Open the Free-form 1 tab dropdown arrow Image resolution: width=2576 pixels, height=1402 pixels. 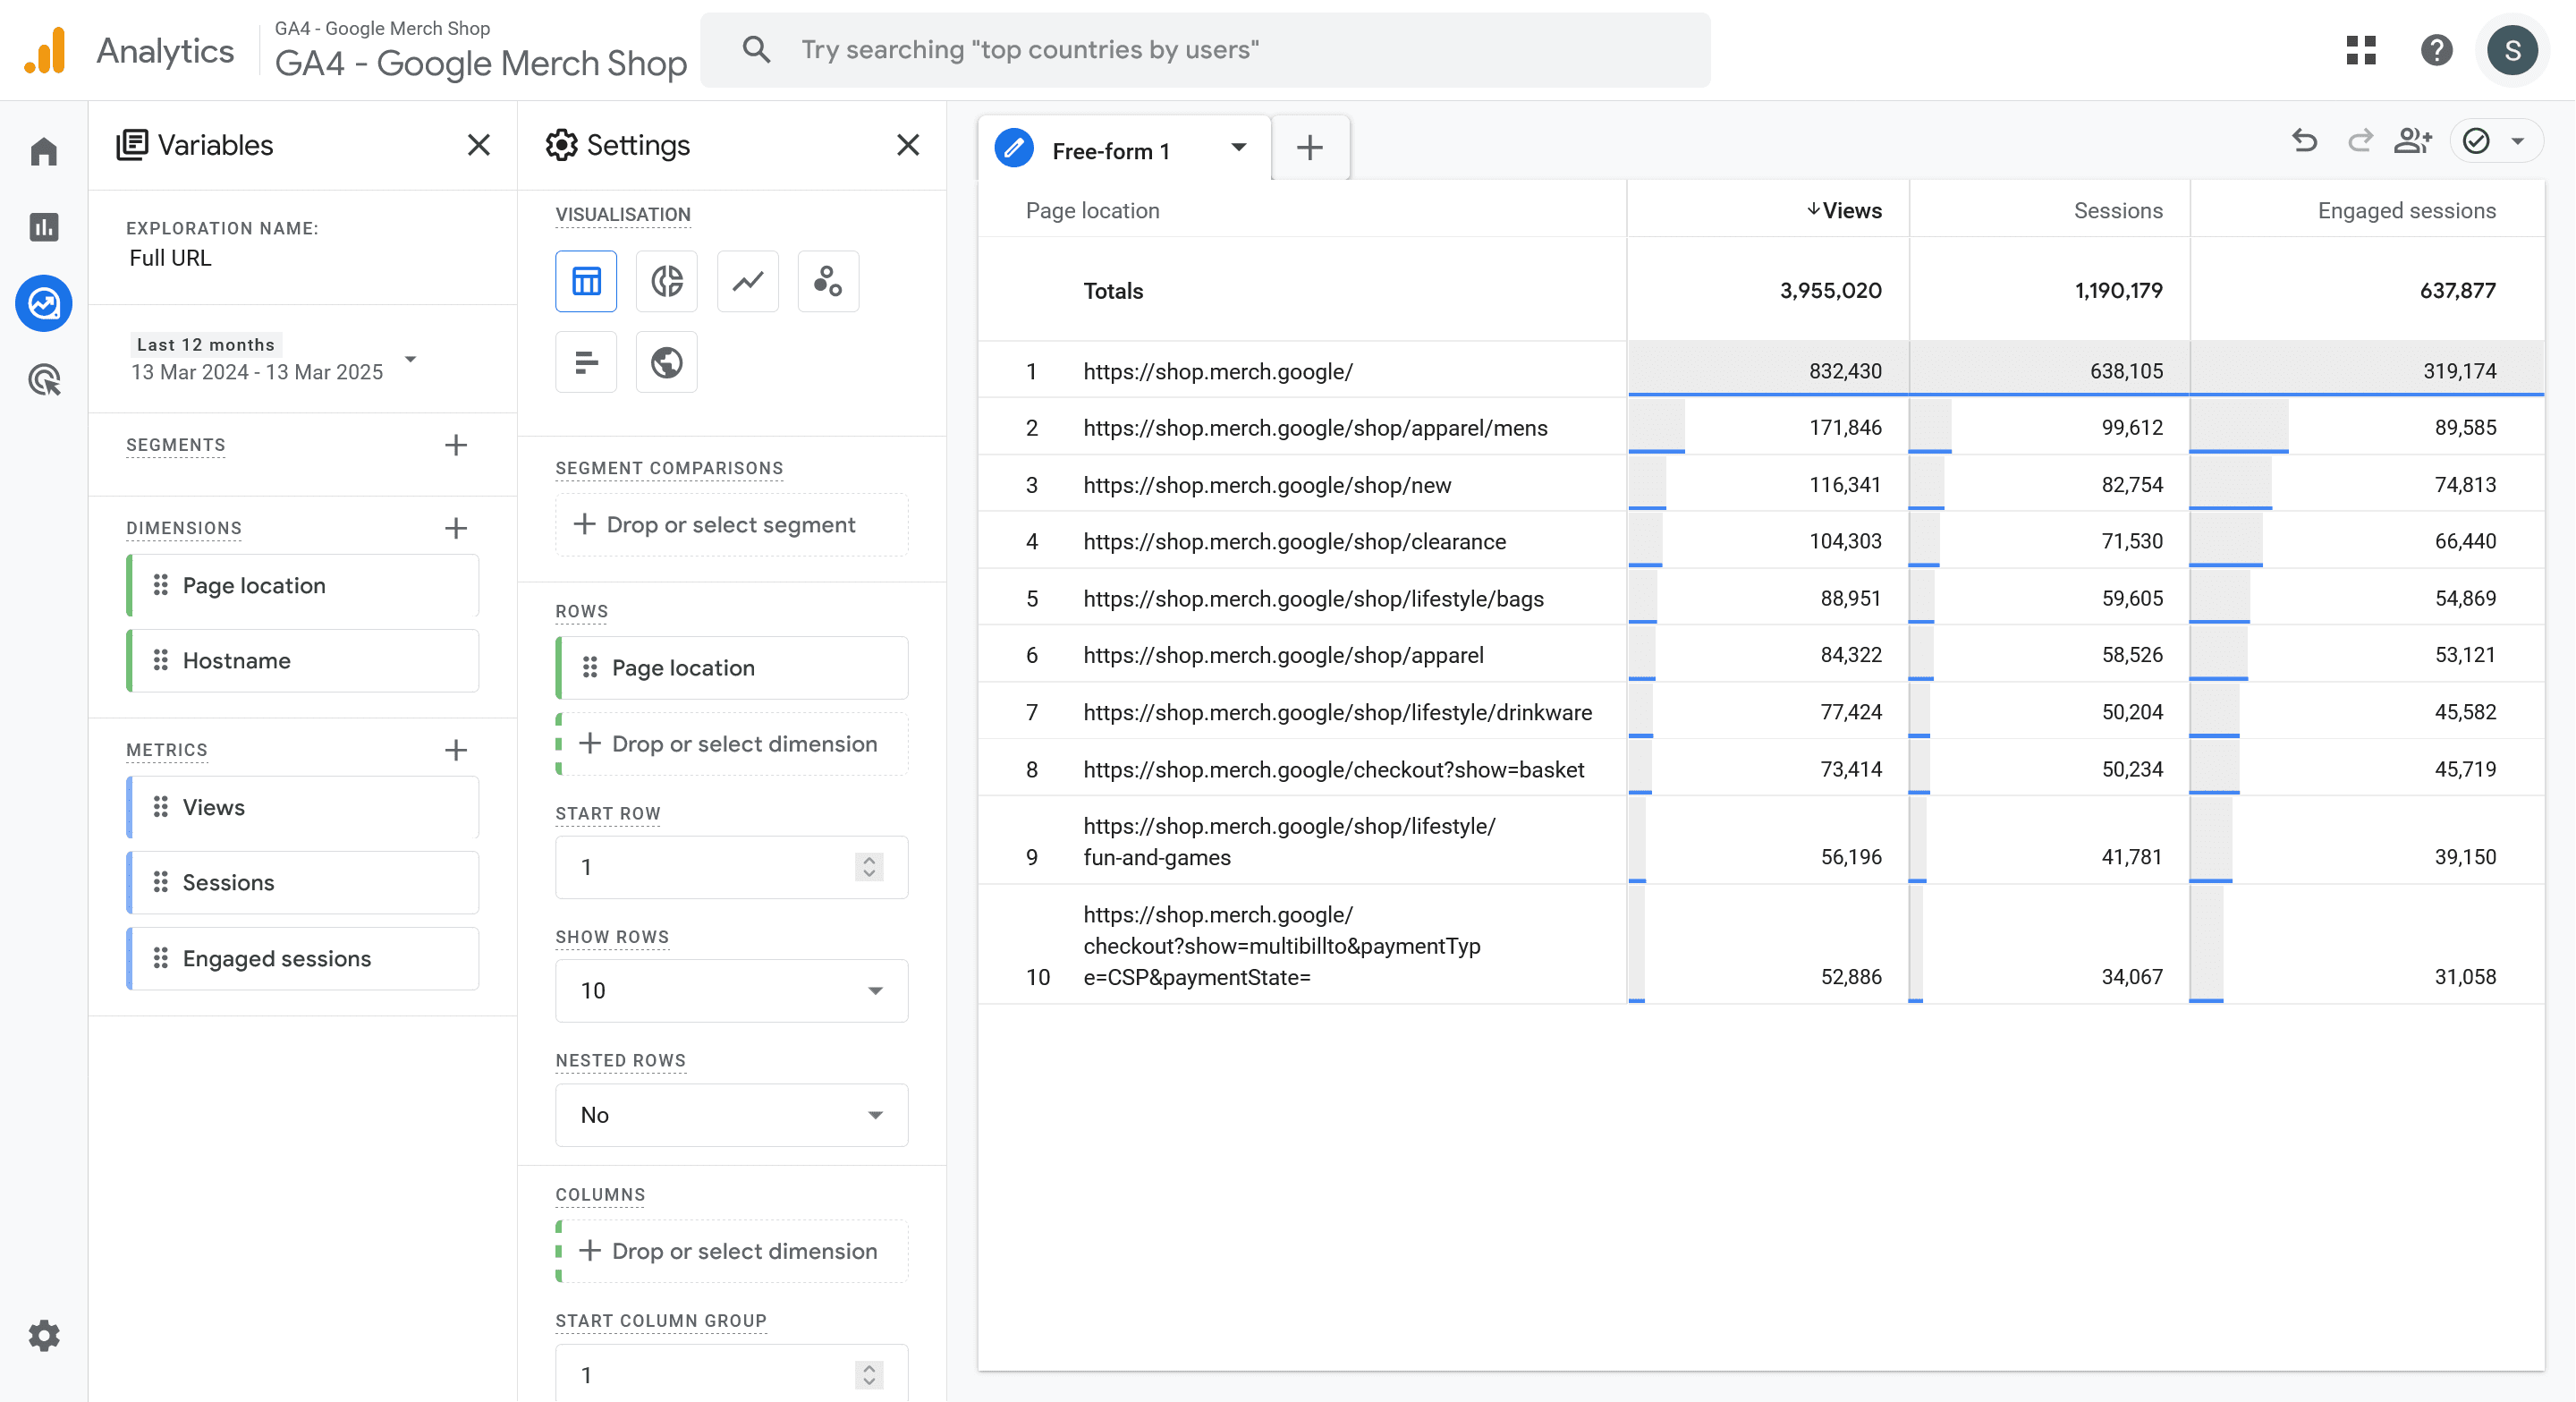[1239, 148]
